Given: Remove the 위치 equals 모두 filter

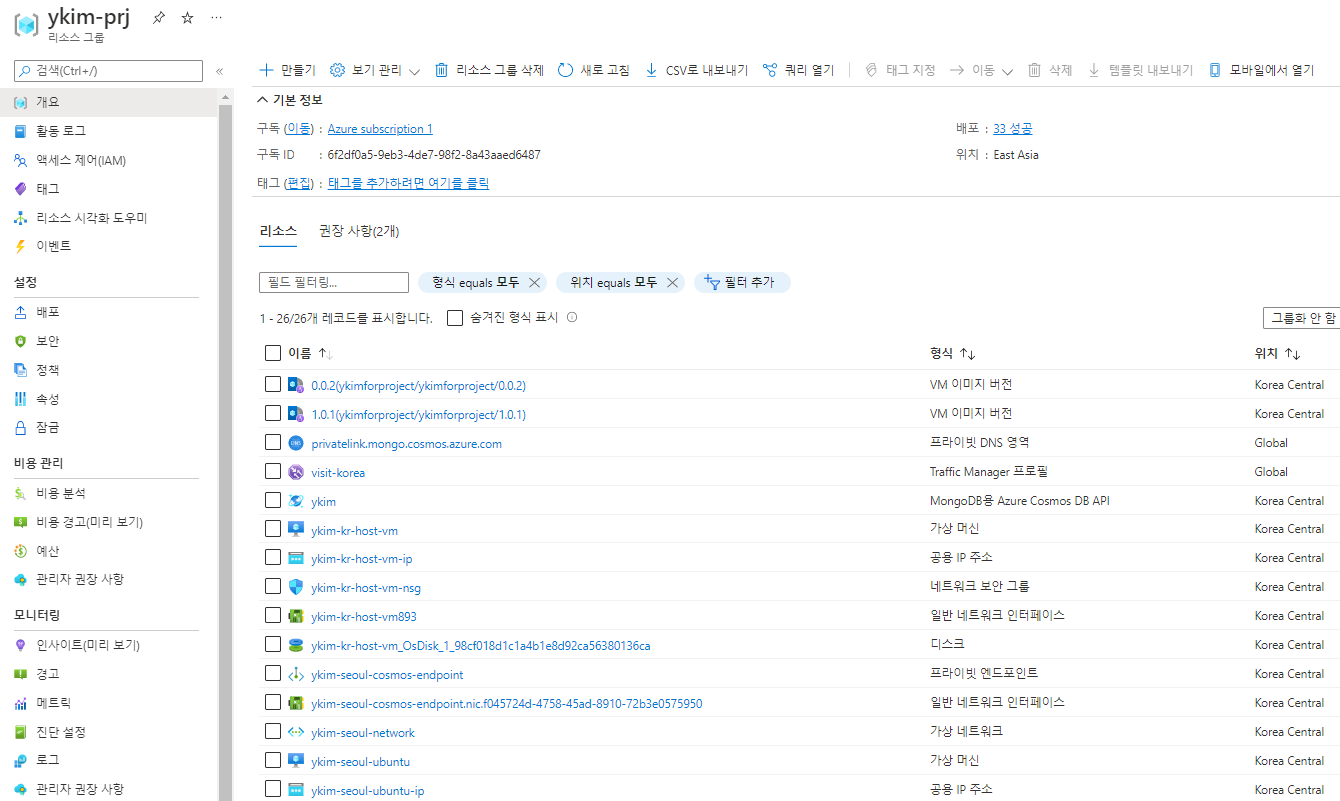Looking at the screenshot, I should (x=672, y=282).
